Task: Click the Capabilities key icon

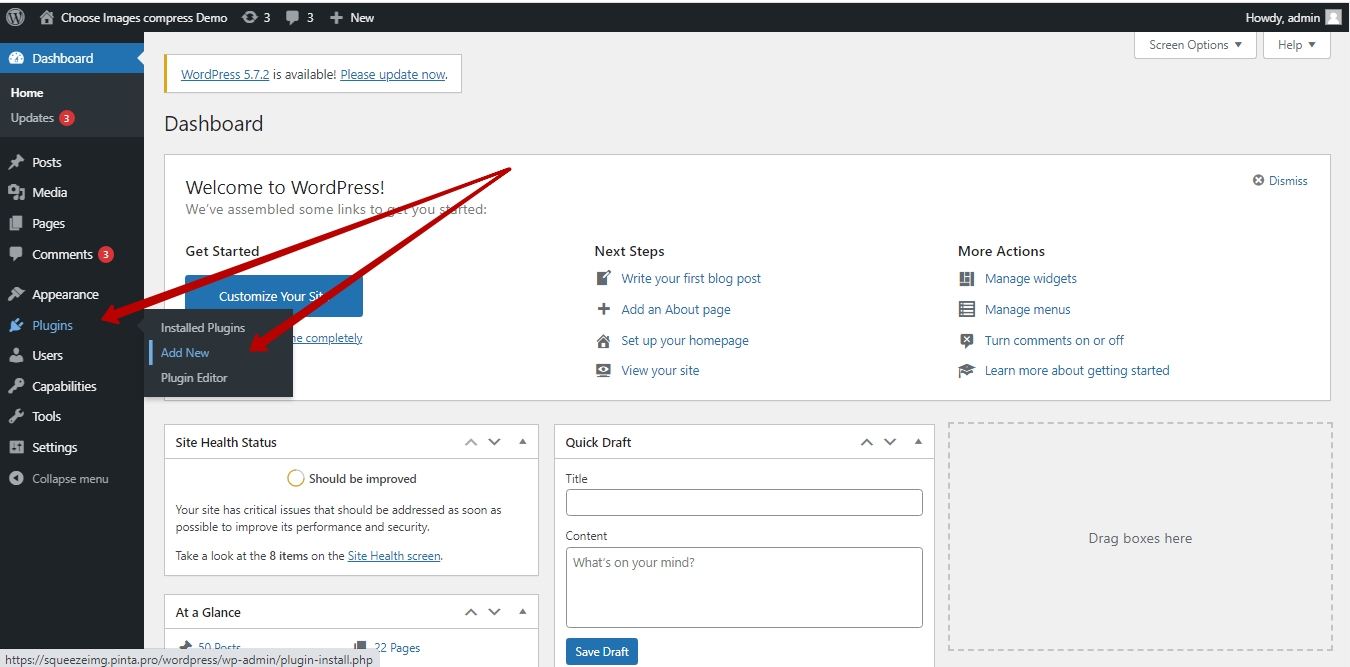Action: (16, 386)
